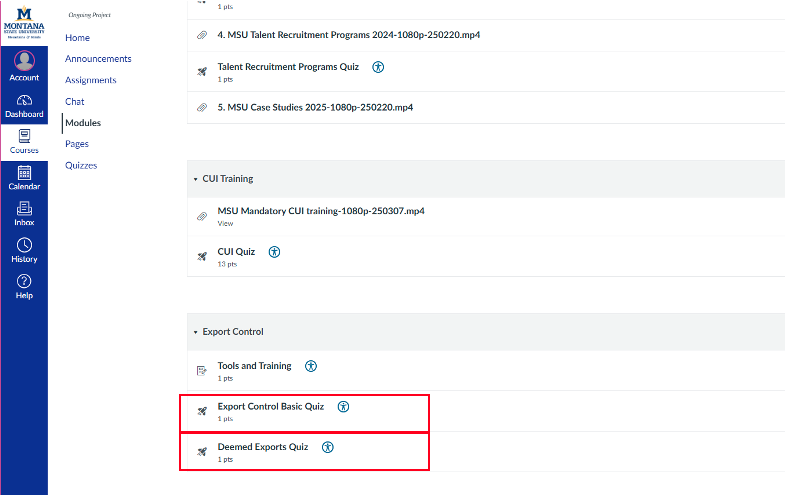
Task: Collapse the CUI Training module
Action: [196, 179]
